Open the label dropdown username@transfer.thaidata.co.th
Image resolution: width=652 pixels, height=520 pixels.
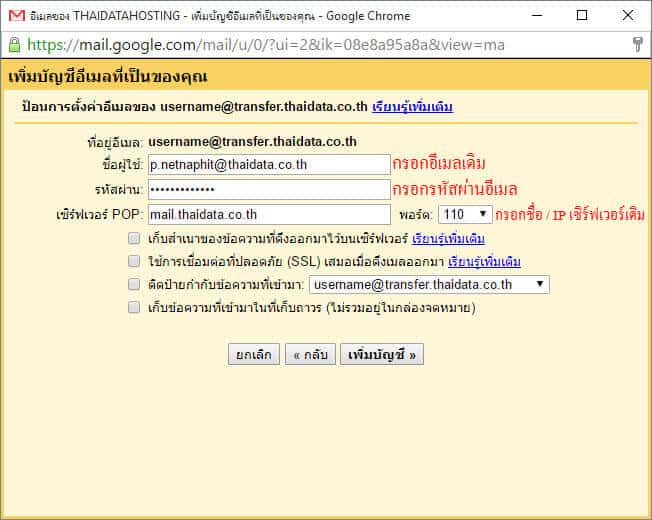pyautogui.click(x=429, y=285)
